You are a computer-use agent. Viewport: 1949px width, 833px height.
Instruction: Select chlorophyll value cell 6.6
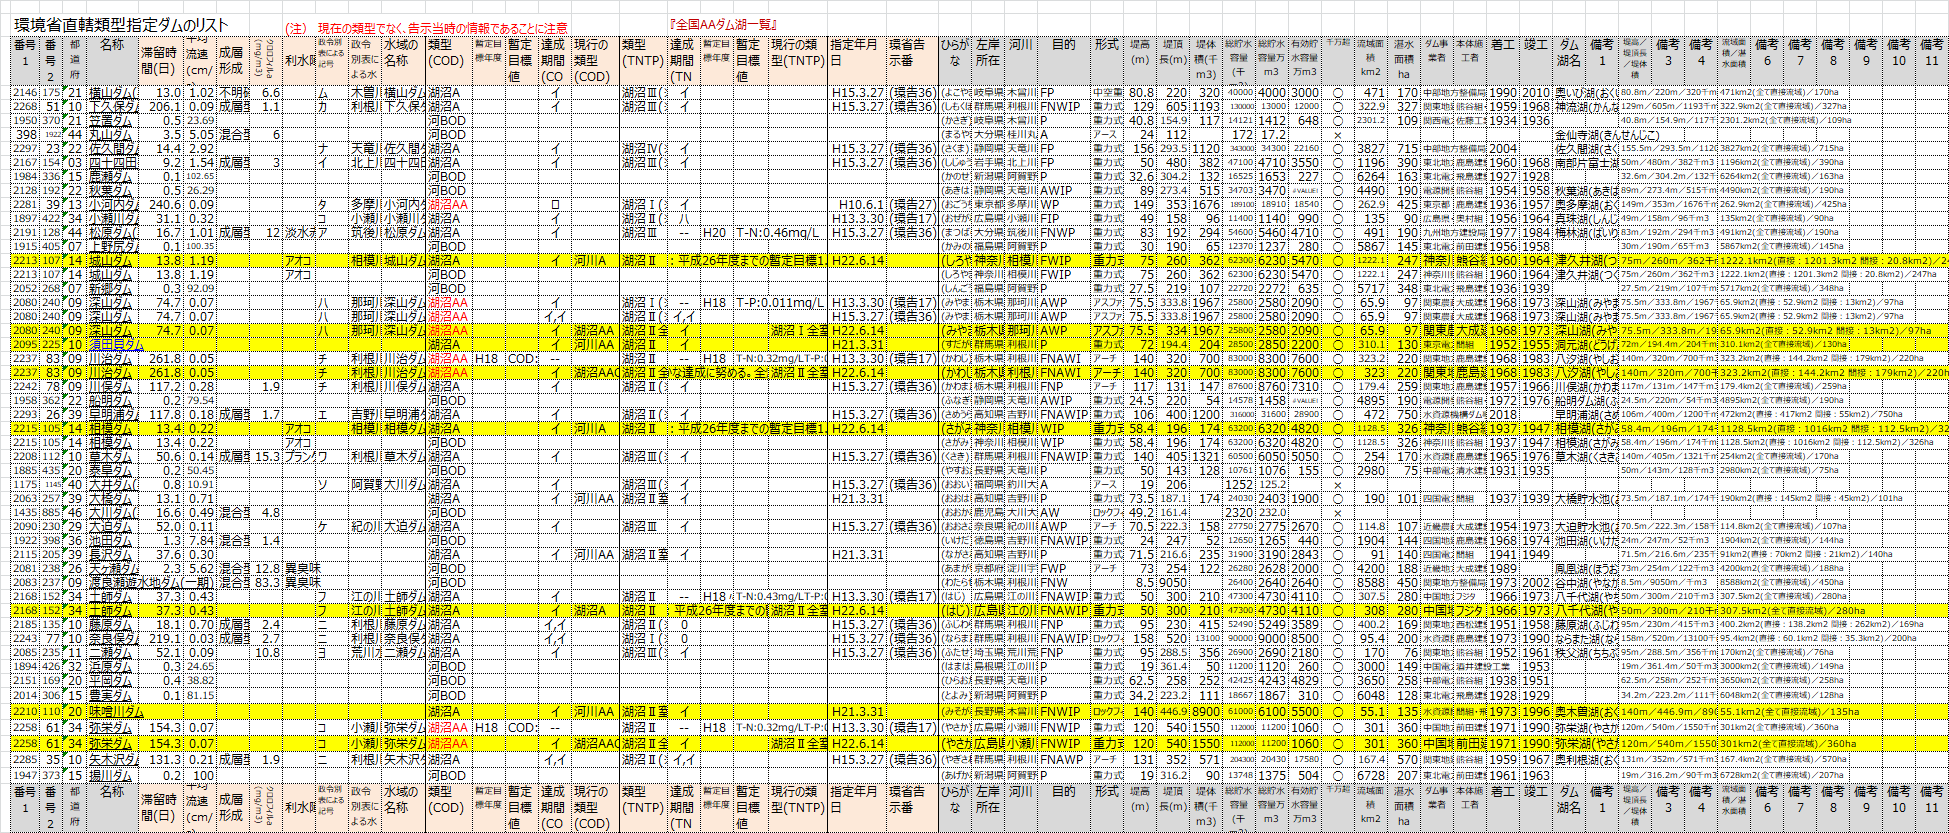coord(267,92)
